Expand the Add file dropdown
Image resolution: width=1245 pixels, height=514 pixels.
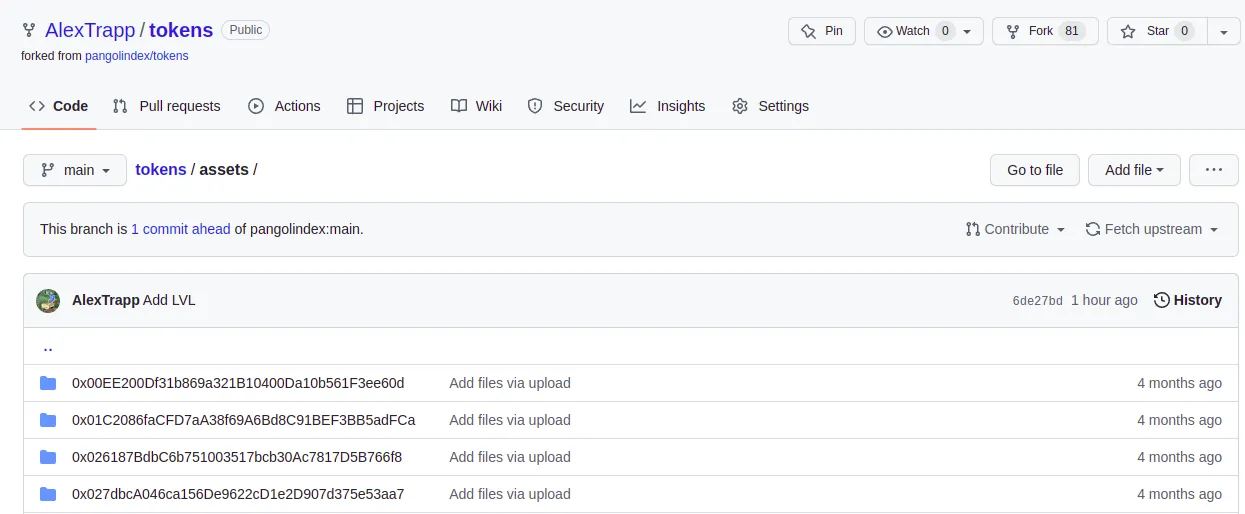1134,170
